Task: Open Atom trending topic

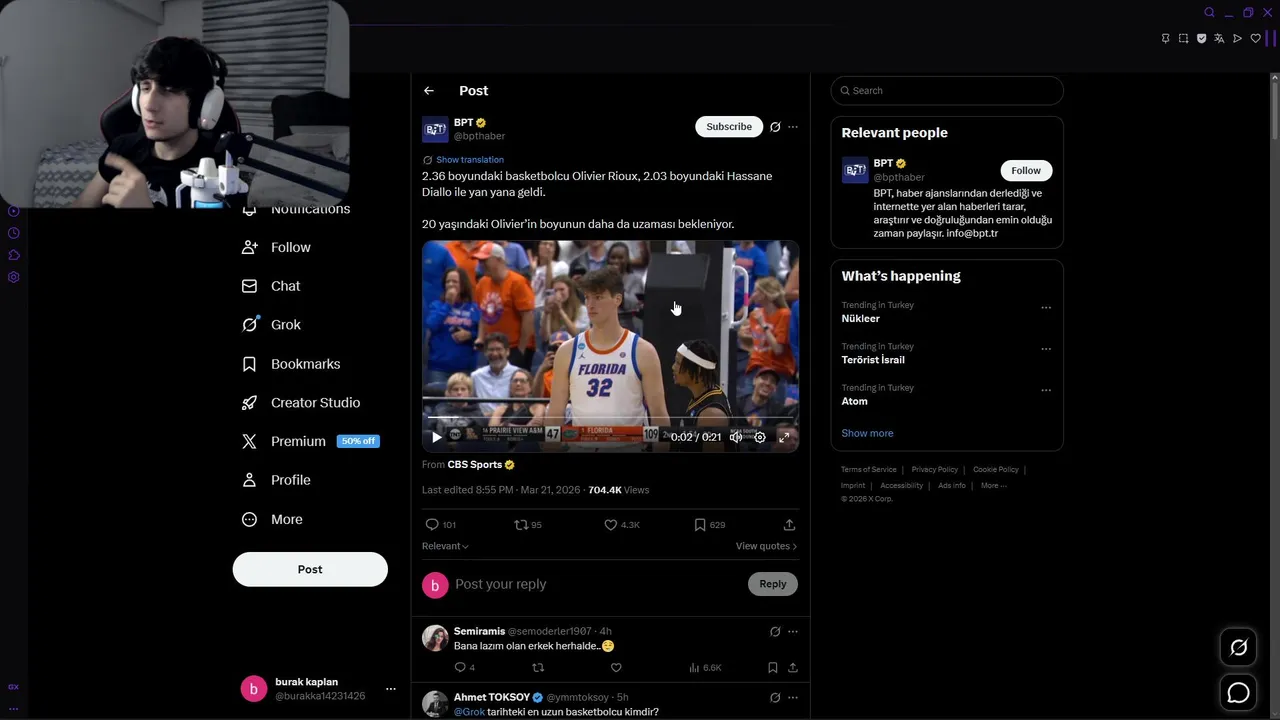Action: (x=854, y=401)
